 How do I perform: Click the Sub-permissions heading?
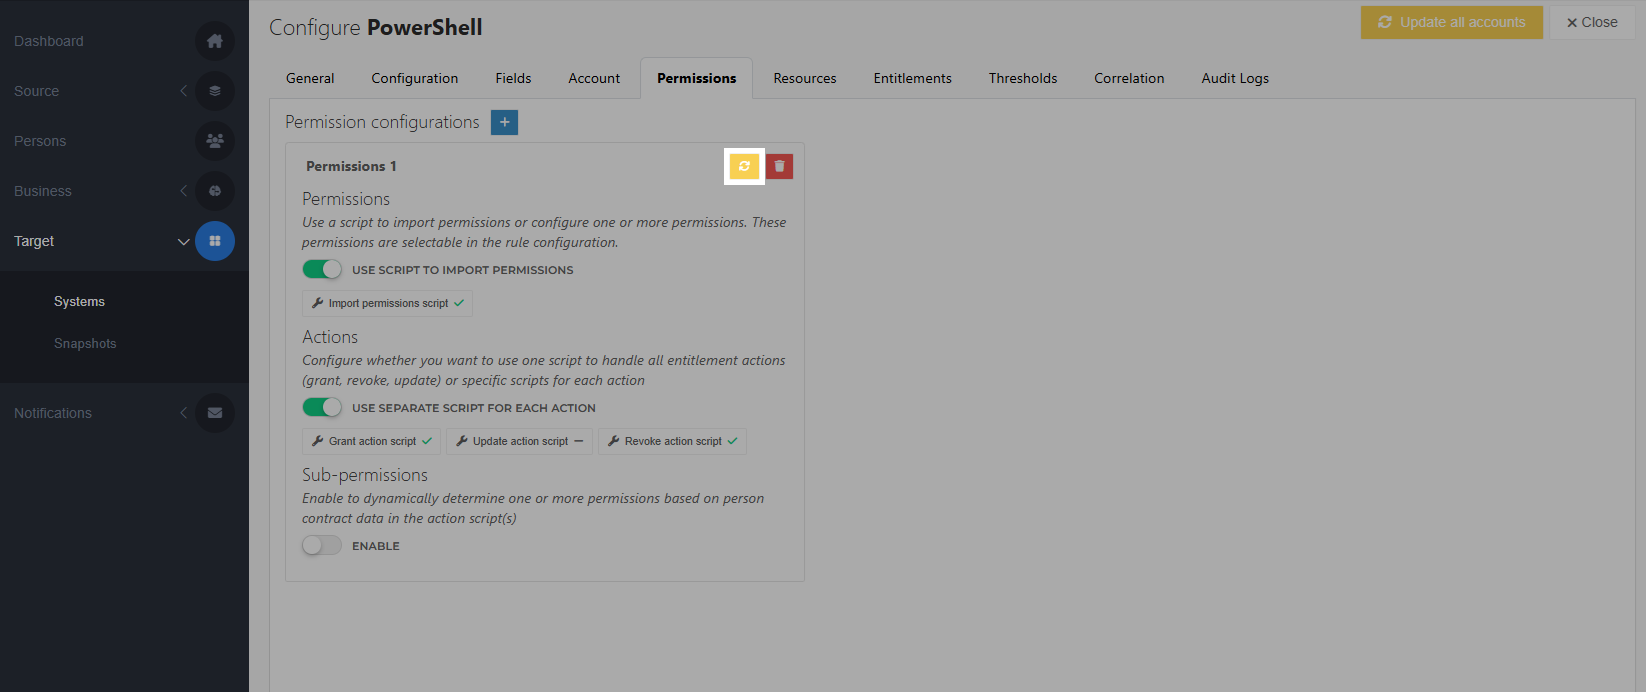pyautogui.click(x=365, y=475)
